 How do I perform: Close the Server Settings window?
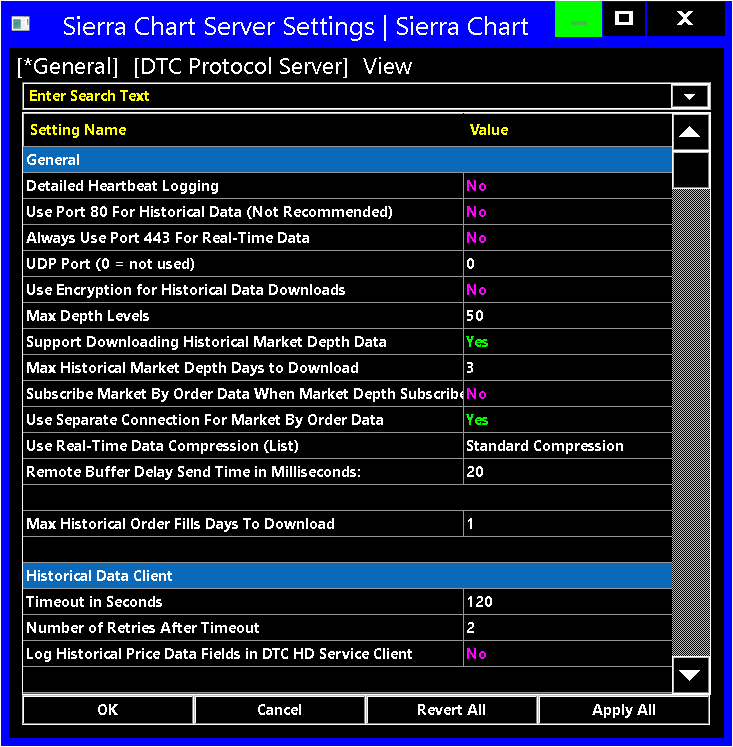[685, 19]
